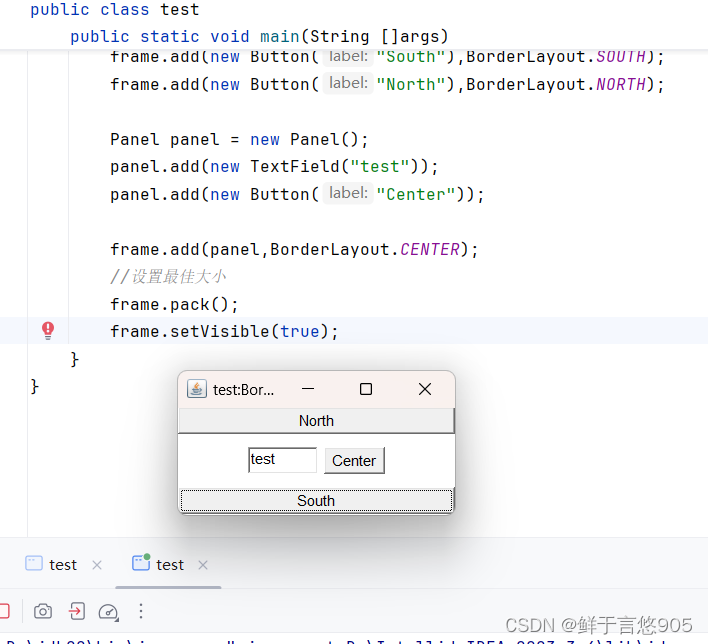708x644 pixels.
Task: Click the red stop process icon
Action: coord(4,611)
